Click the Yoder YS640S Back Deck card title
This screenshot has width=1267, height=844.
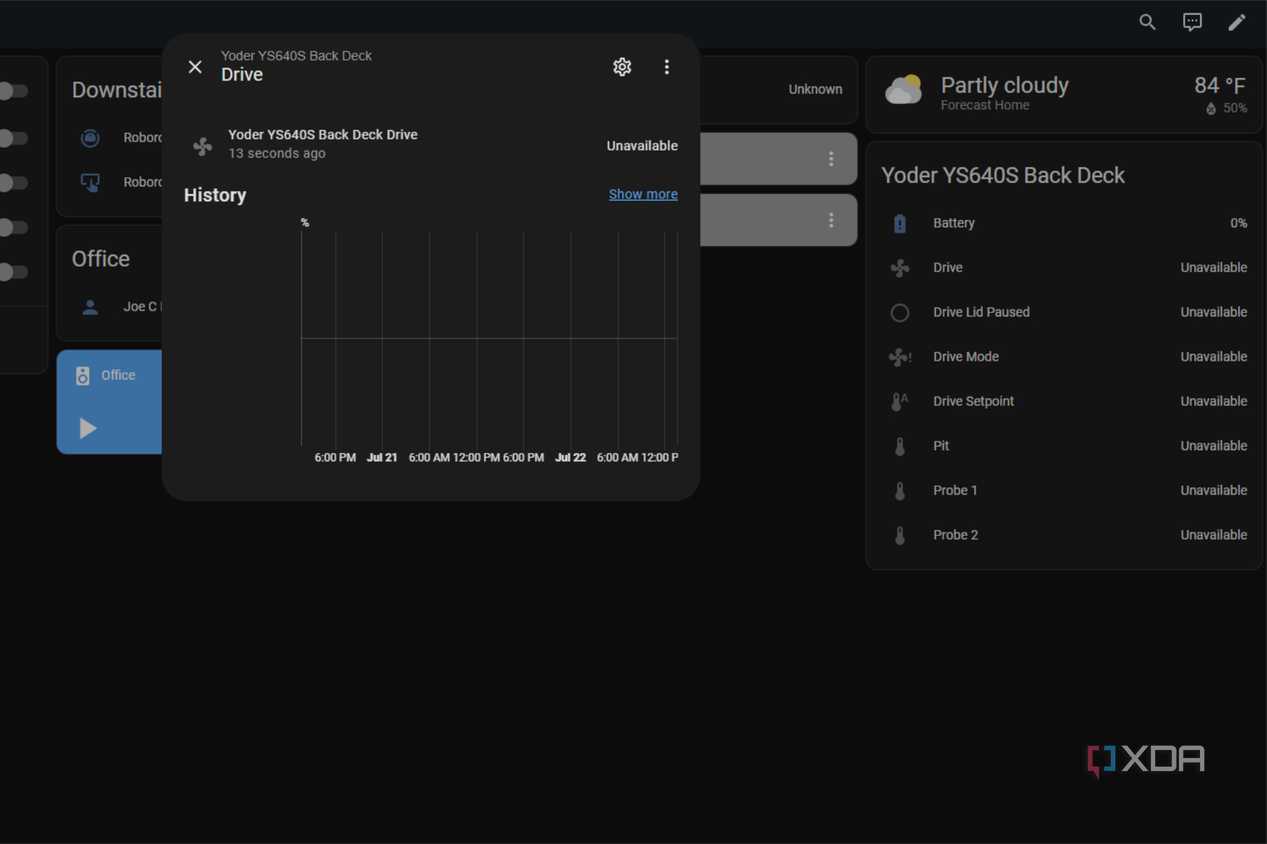point(1003,175)
